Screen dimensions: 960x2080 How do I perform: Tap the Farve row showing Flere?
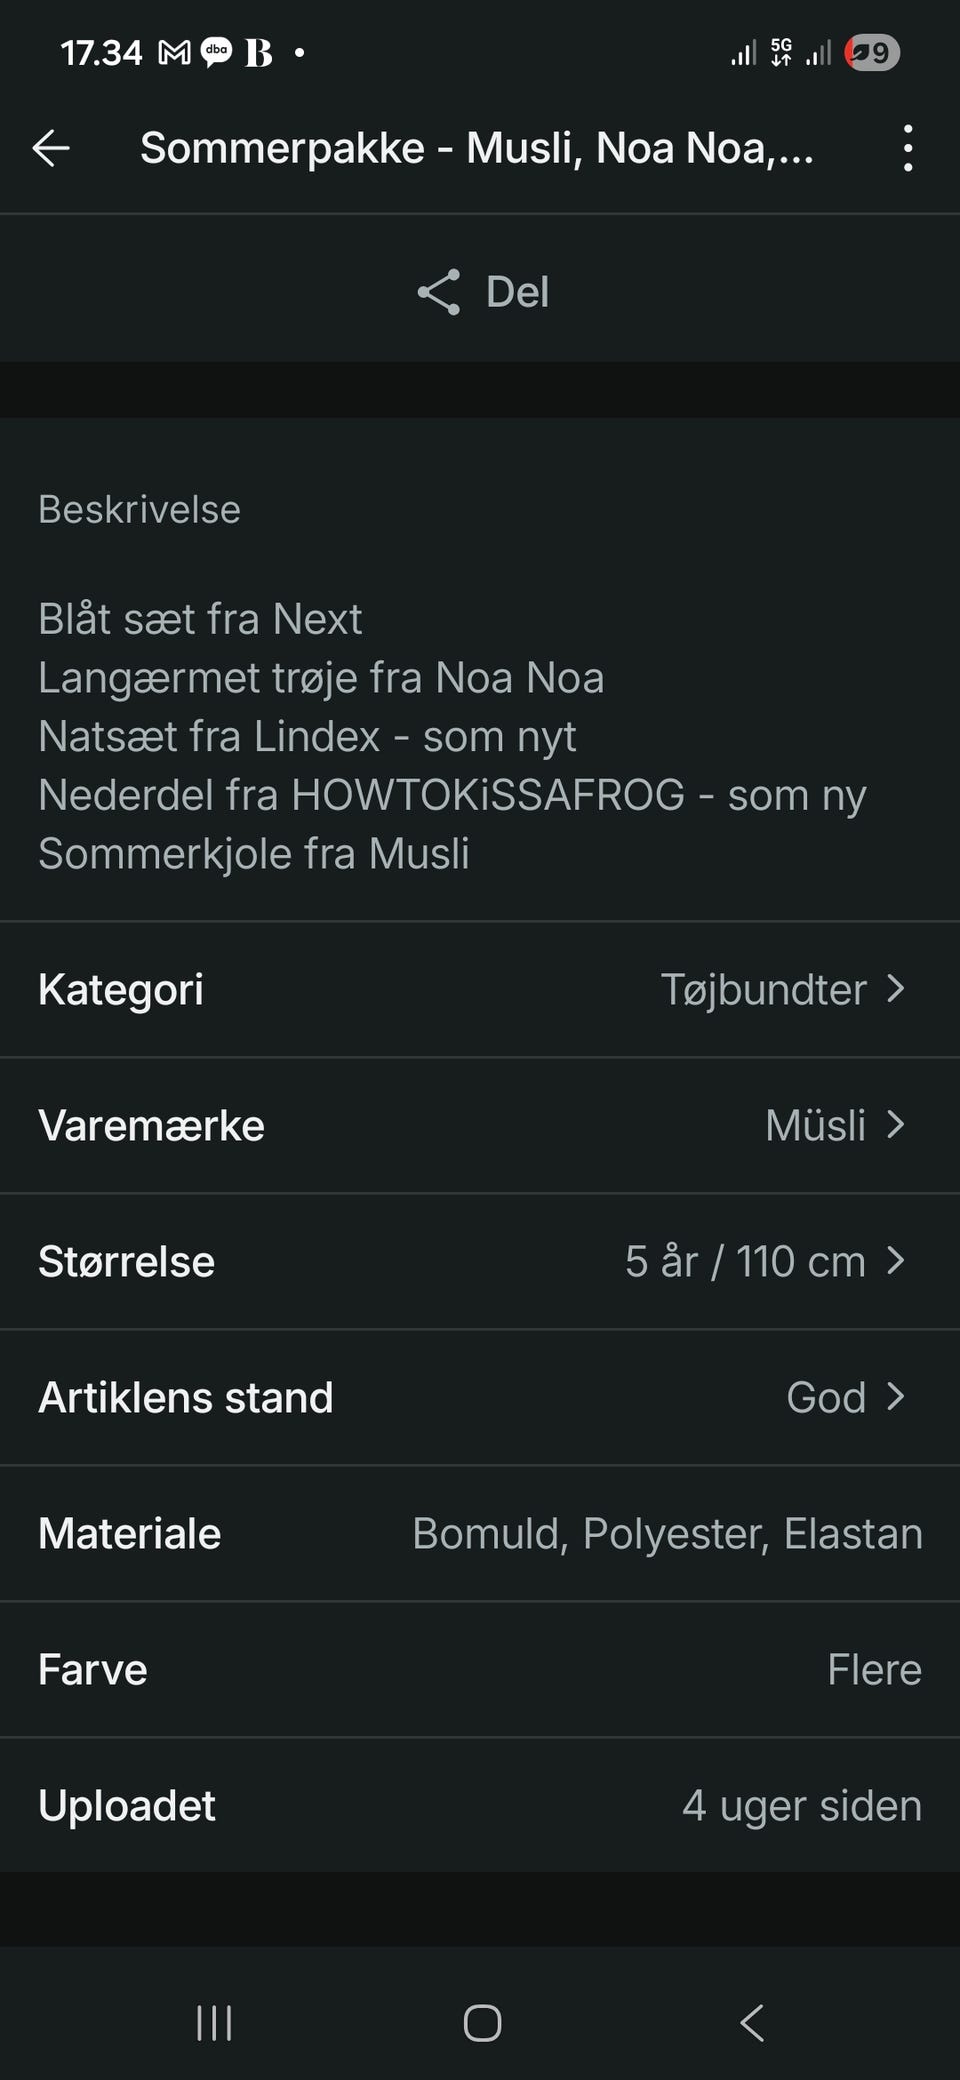click(480, 1669)
